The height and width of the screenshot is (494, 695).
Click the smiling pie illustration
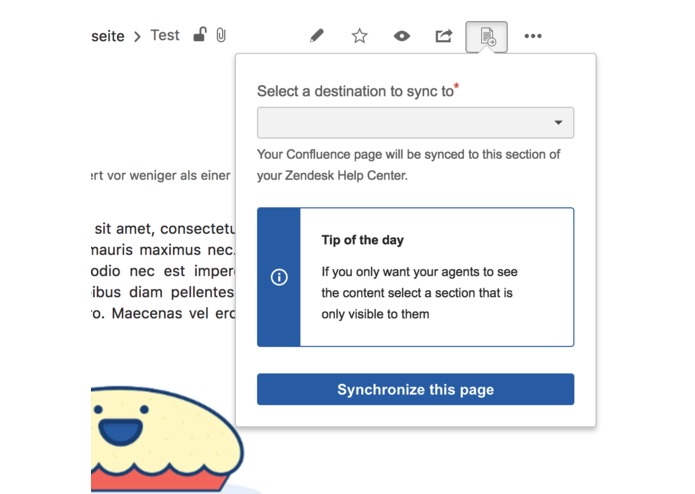[x=166, y=440]
